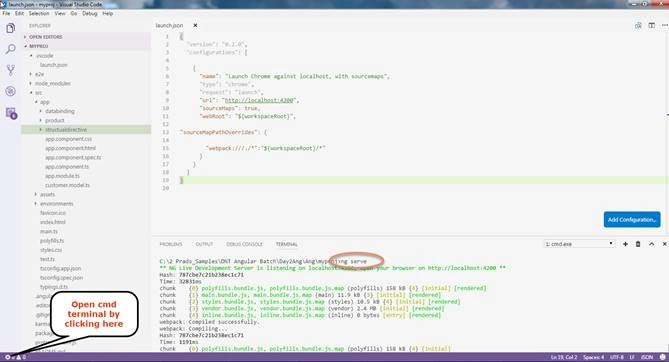
Task: Open the Edit menu
Action: (19, 14)
